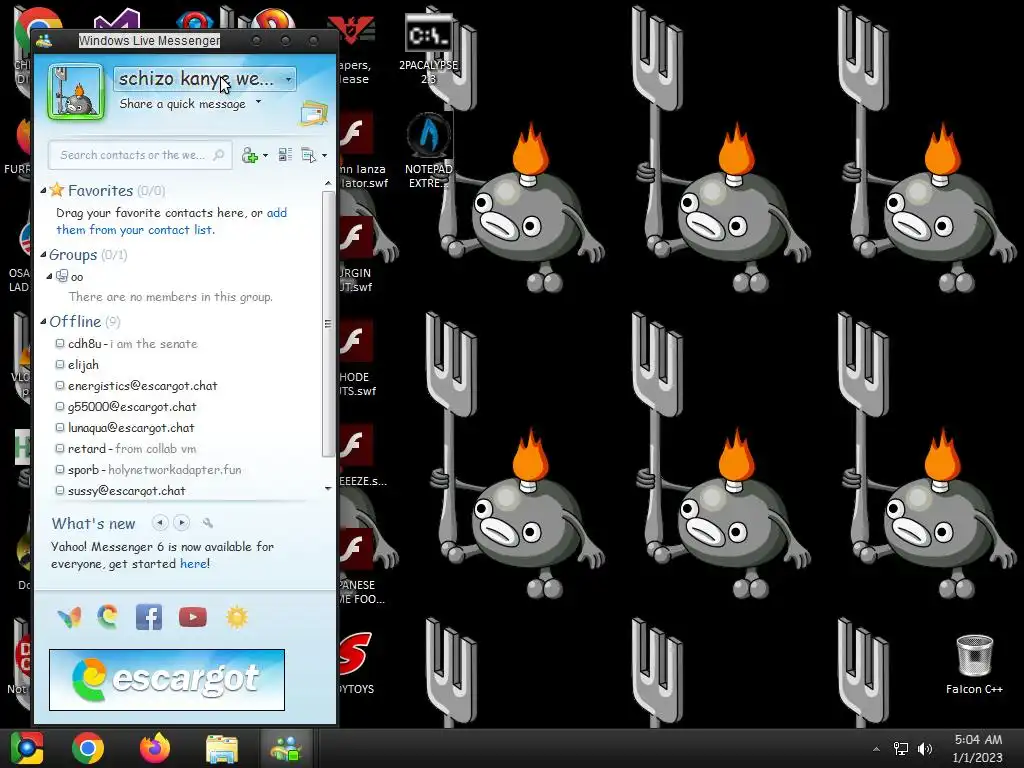Click the contact list scrollbar up arrow

tap(328, 184)
